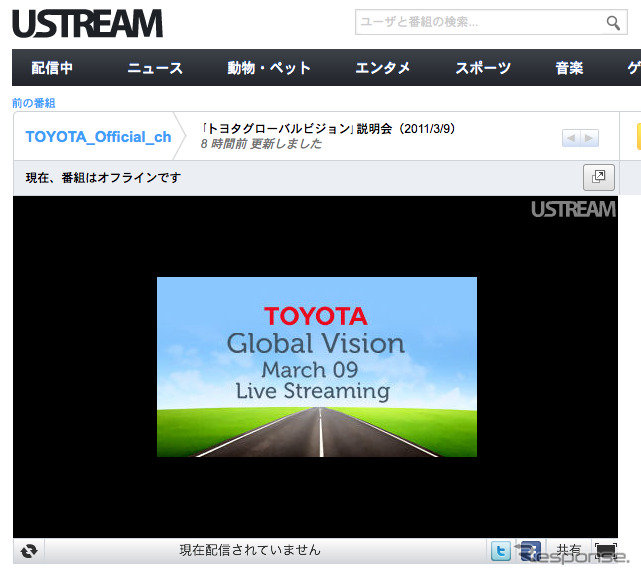
Task: Pop out the player window
Action: pos(598,177)
